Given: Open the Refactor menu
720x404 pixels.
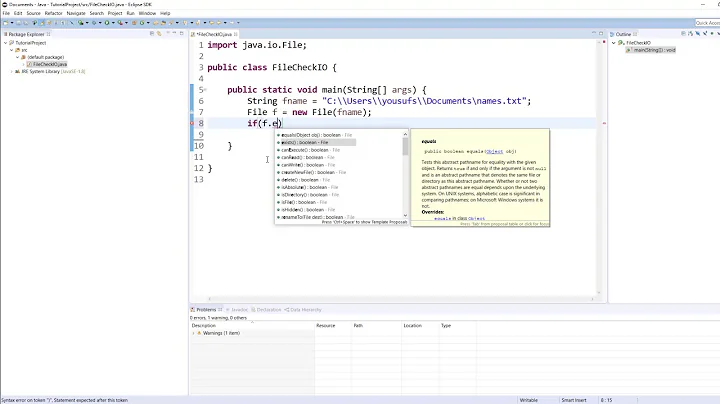Looking at the screenshot, I should [x=53, y=13].
